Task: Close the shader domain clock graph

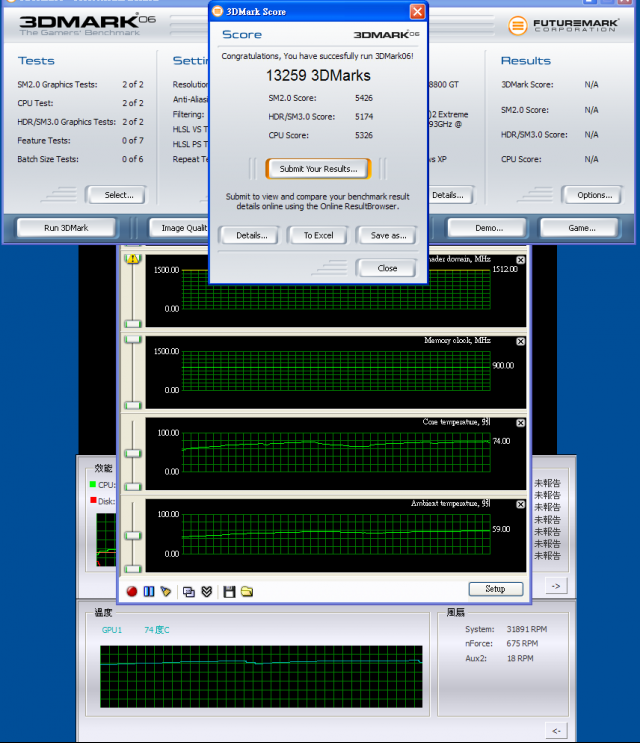Action: 520,260
